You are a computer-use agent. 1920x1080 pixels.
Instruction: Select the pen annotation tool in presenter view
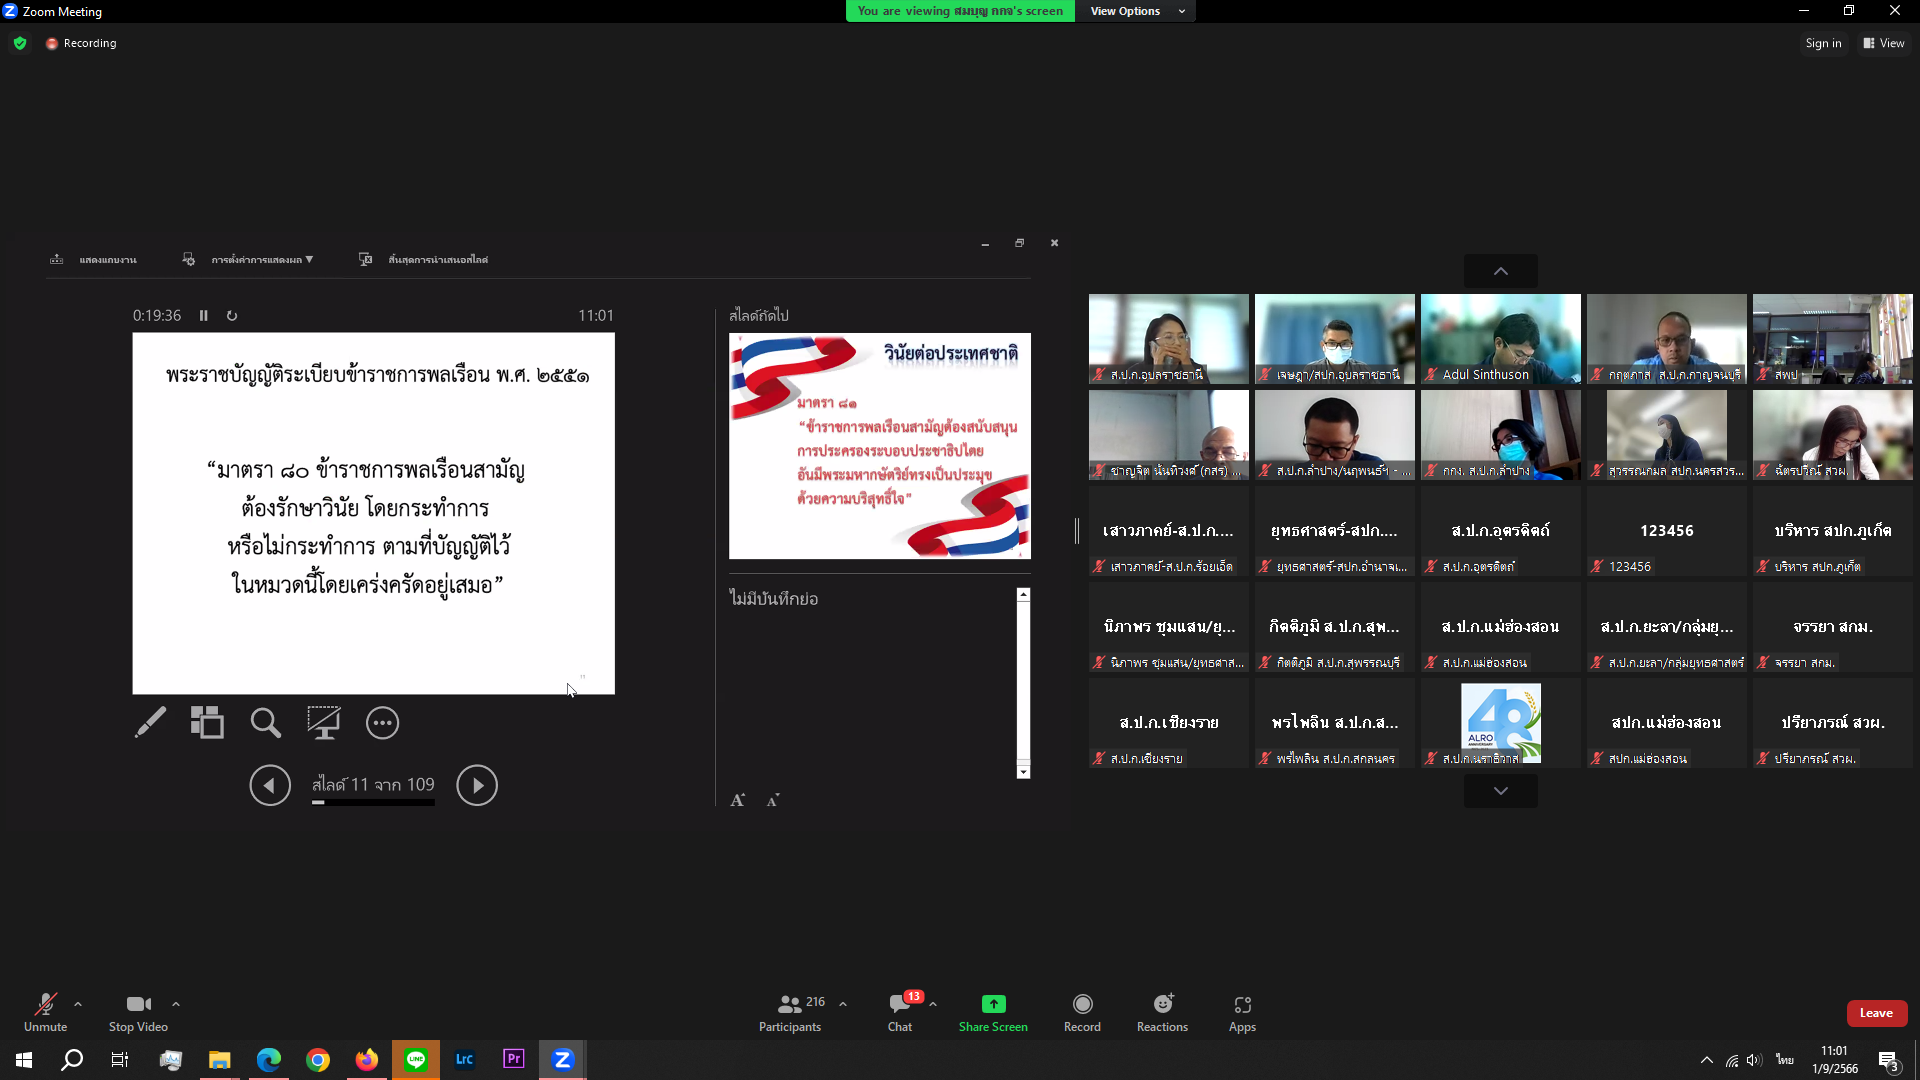click(x=150, y=723)
